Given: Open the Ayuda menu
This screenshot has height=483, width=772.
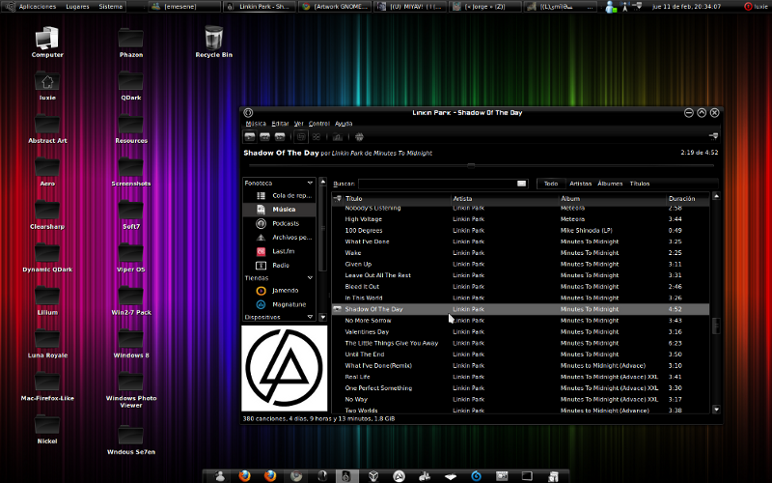Looking at the screenshot, I should click(x=344, y=124).
